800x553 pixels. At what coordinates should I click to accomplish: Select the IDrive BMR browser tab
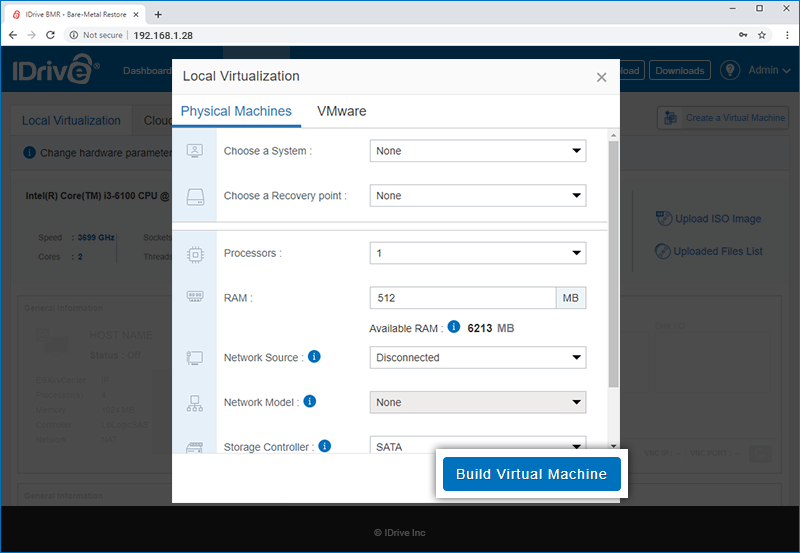[76, 14]
